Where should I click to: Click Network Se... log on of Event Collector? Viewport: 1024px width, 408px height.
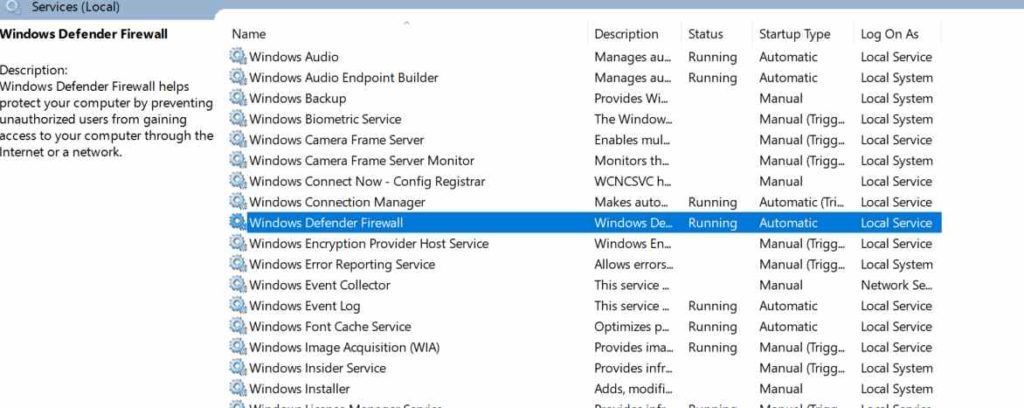(x=896, y=285)
